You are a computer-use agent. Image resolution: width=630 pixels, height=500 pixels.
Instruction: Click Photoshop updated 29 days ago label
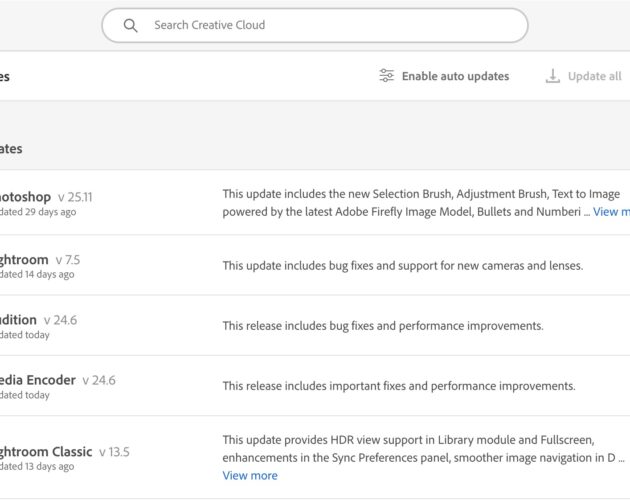click(38, 212)
